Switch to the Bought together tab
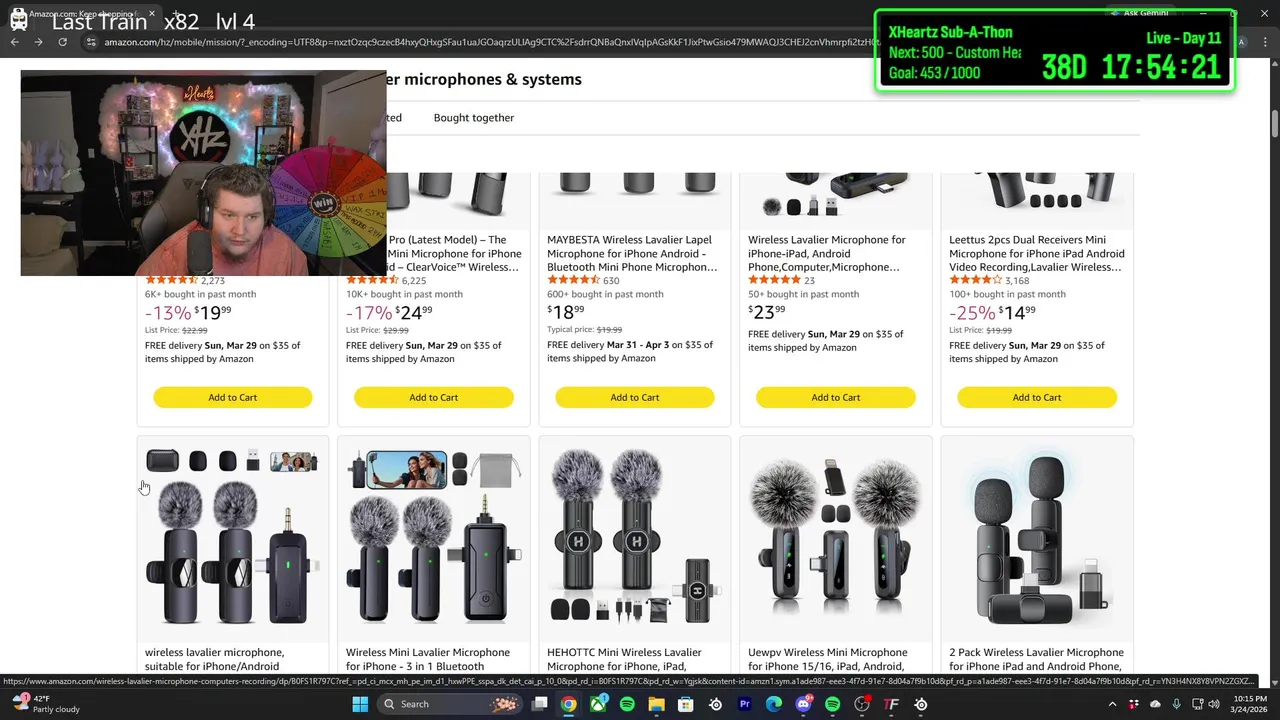The width and height of the screenshot is (1280, 720). click(x=473, y=118)
